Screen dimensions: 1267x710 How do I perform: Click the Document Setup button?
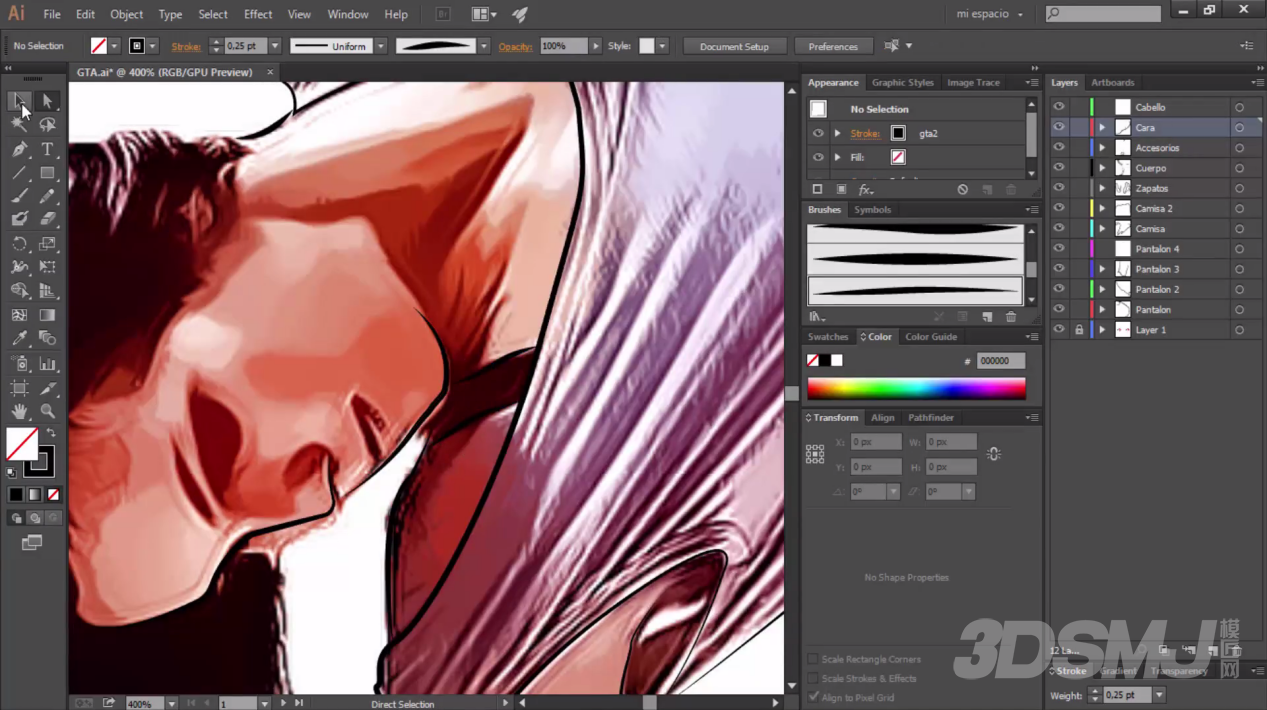coord(734,46)
